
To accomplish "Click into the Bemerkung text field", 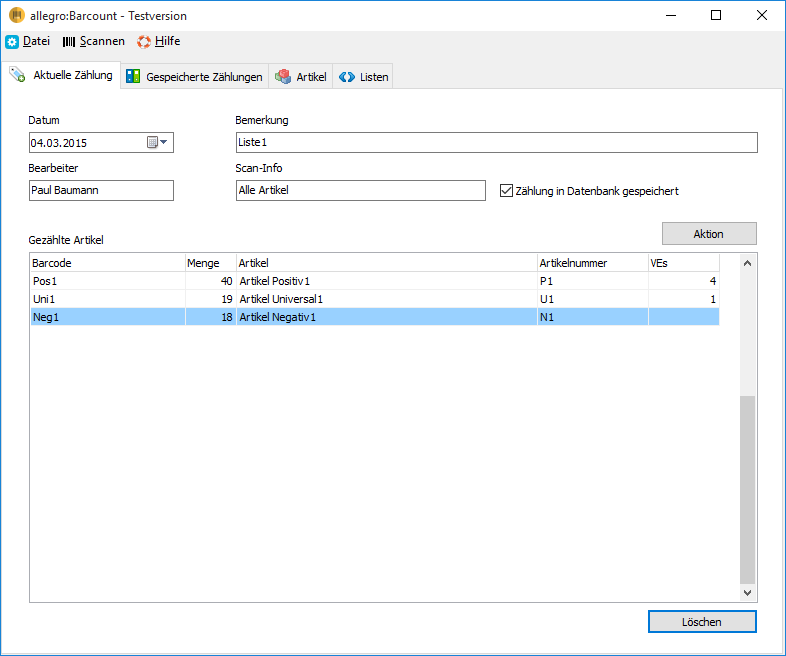I will point(496,142).
